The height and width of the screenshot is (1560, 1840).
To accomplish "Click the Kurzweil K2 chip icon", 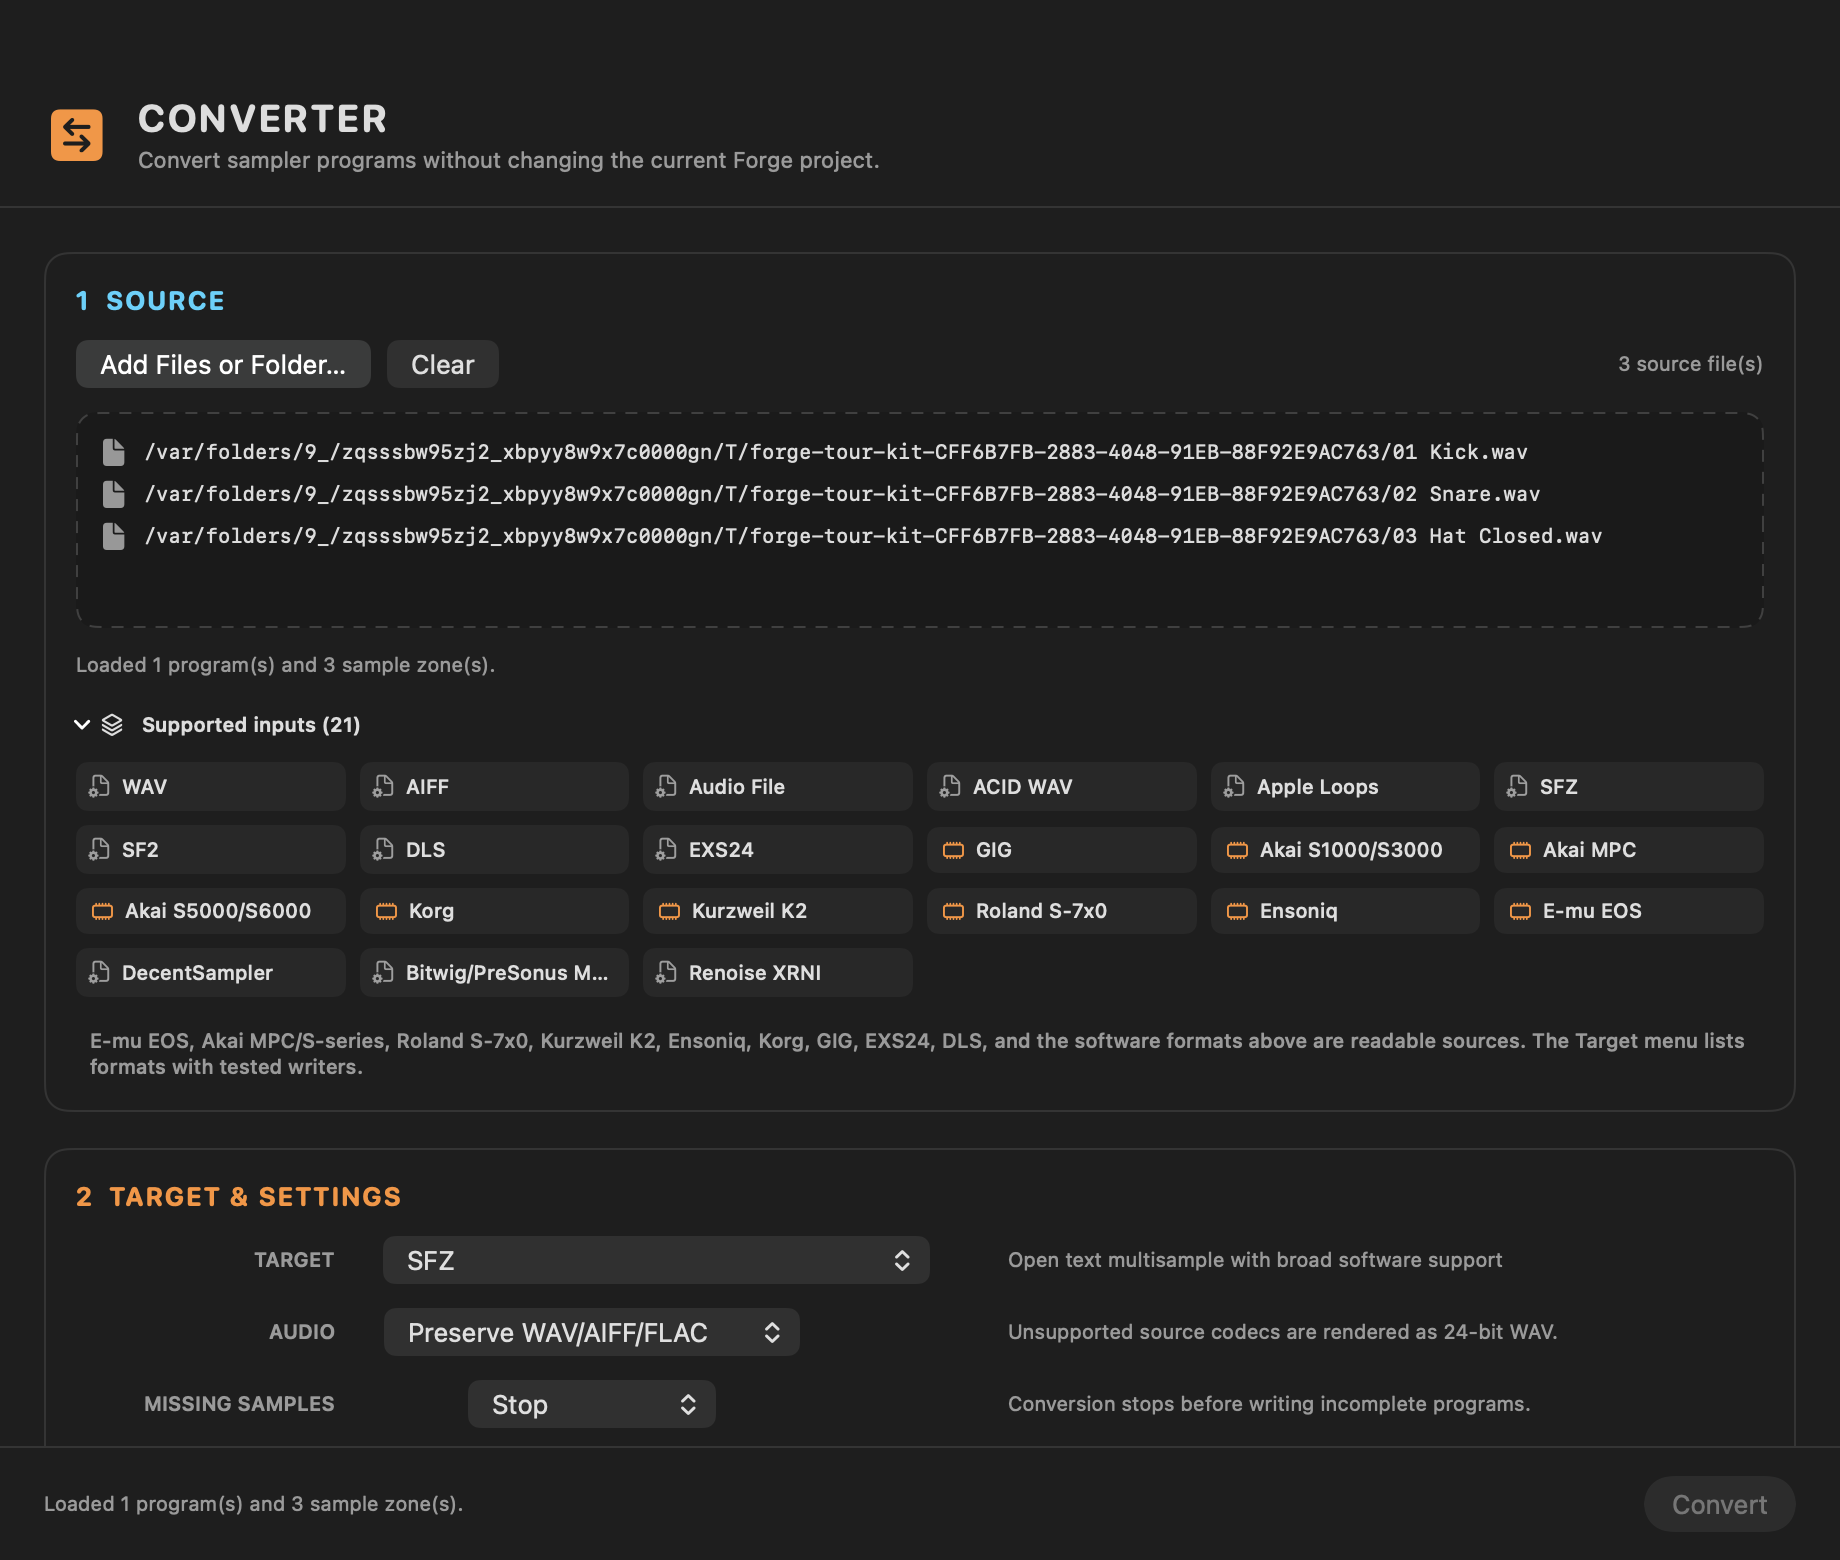I will (x=669, y=911).
